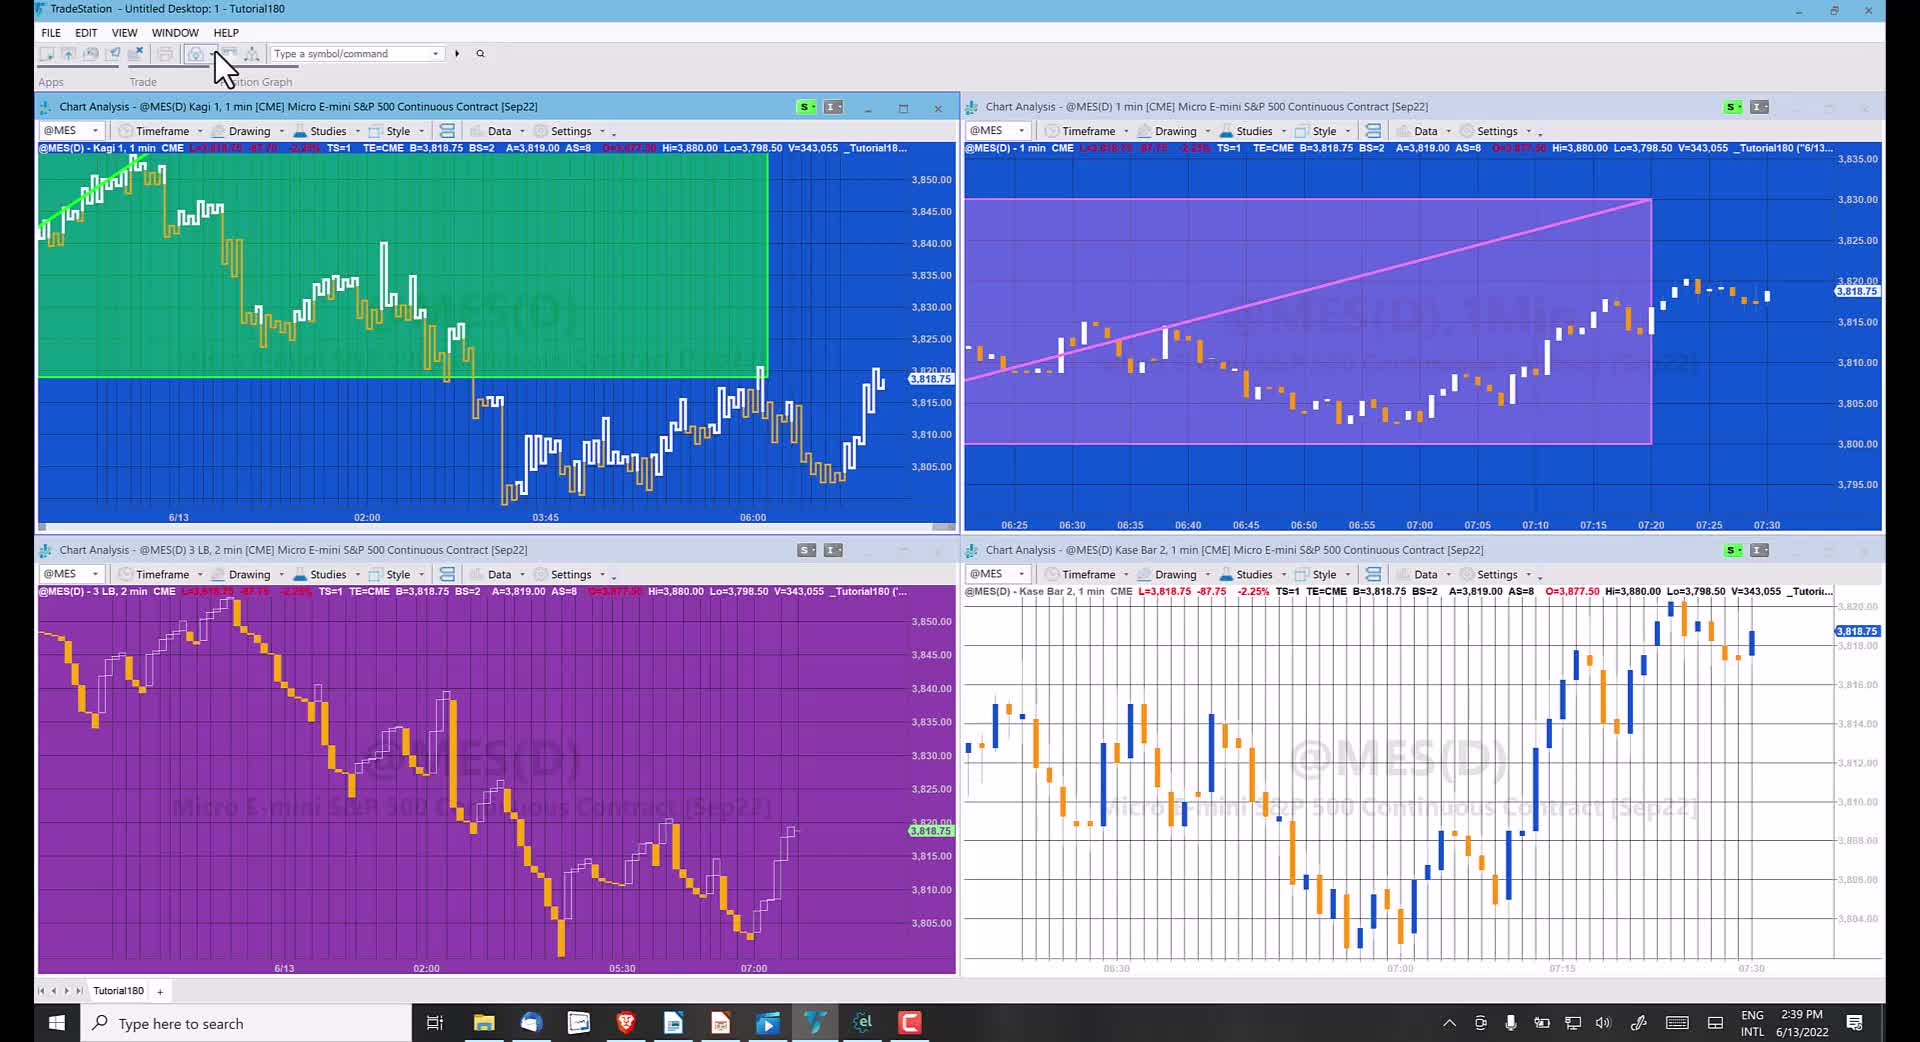Open the WINDOW menu
1920x1042 pixels.
point(175,33)
